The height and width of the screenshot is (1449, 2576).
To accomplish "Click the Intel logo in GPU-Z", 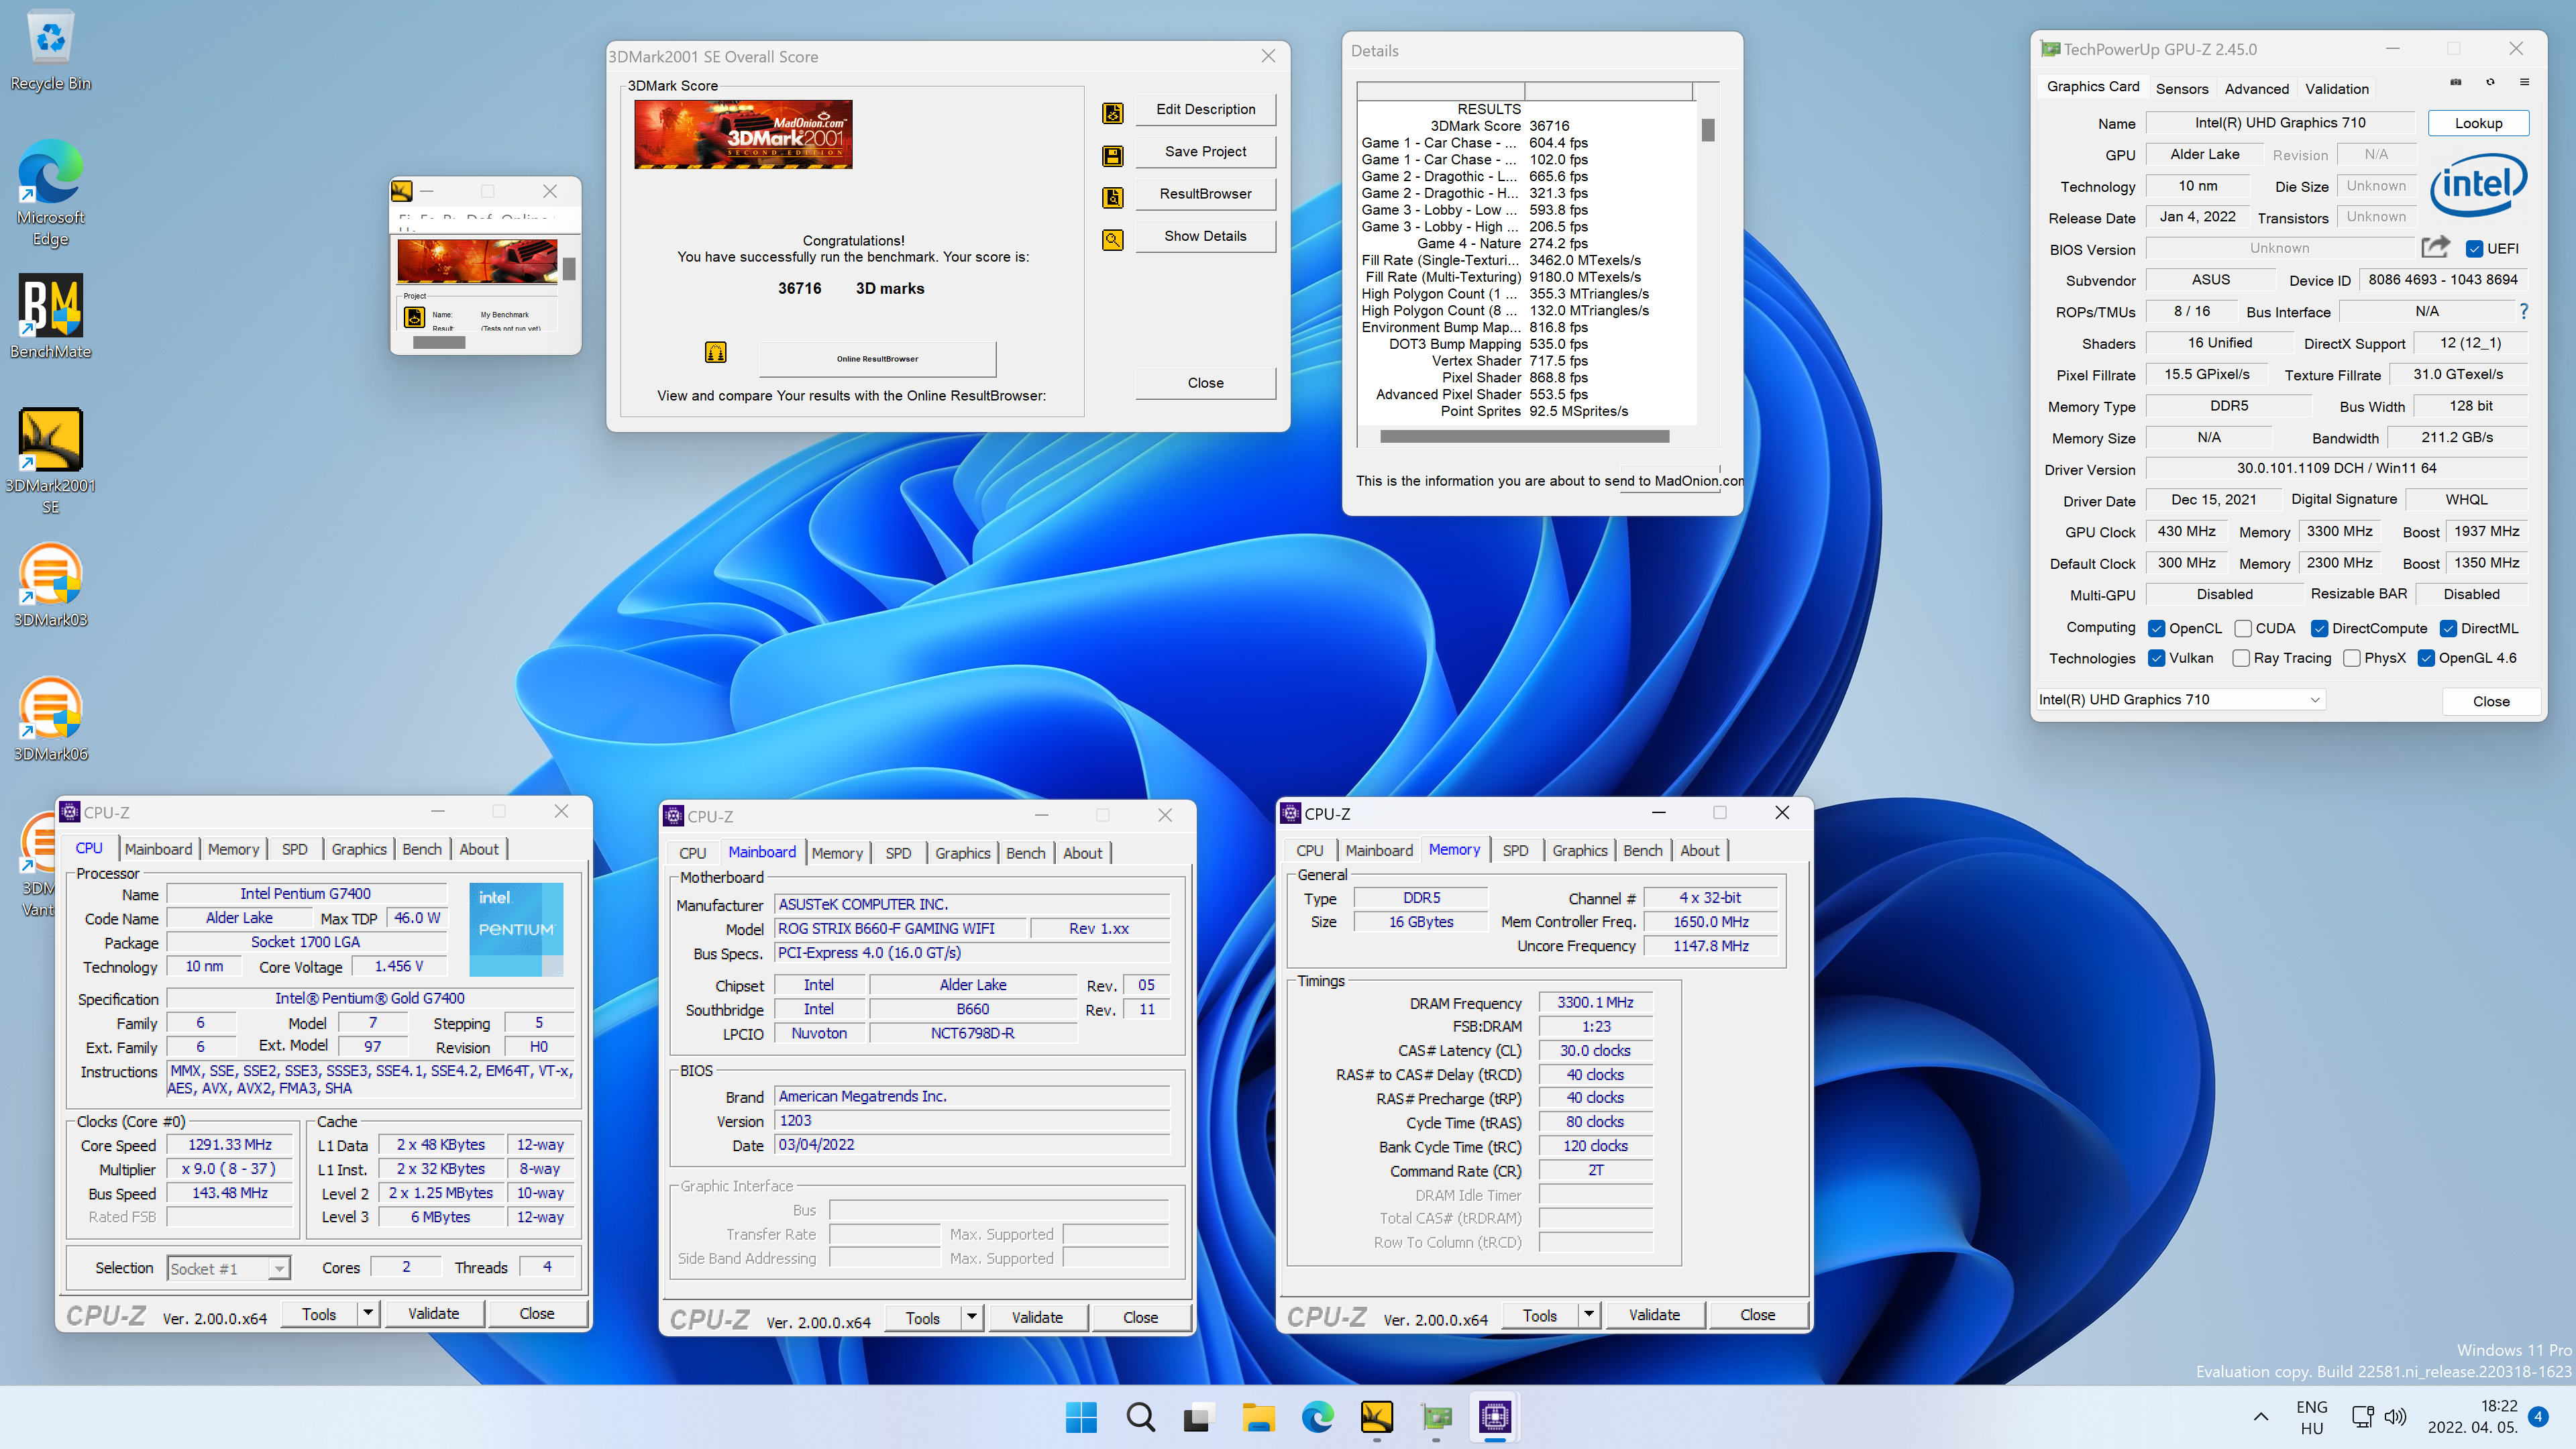I will [2478, 185].
